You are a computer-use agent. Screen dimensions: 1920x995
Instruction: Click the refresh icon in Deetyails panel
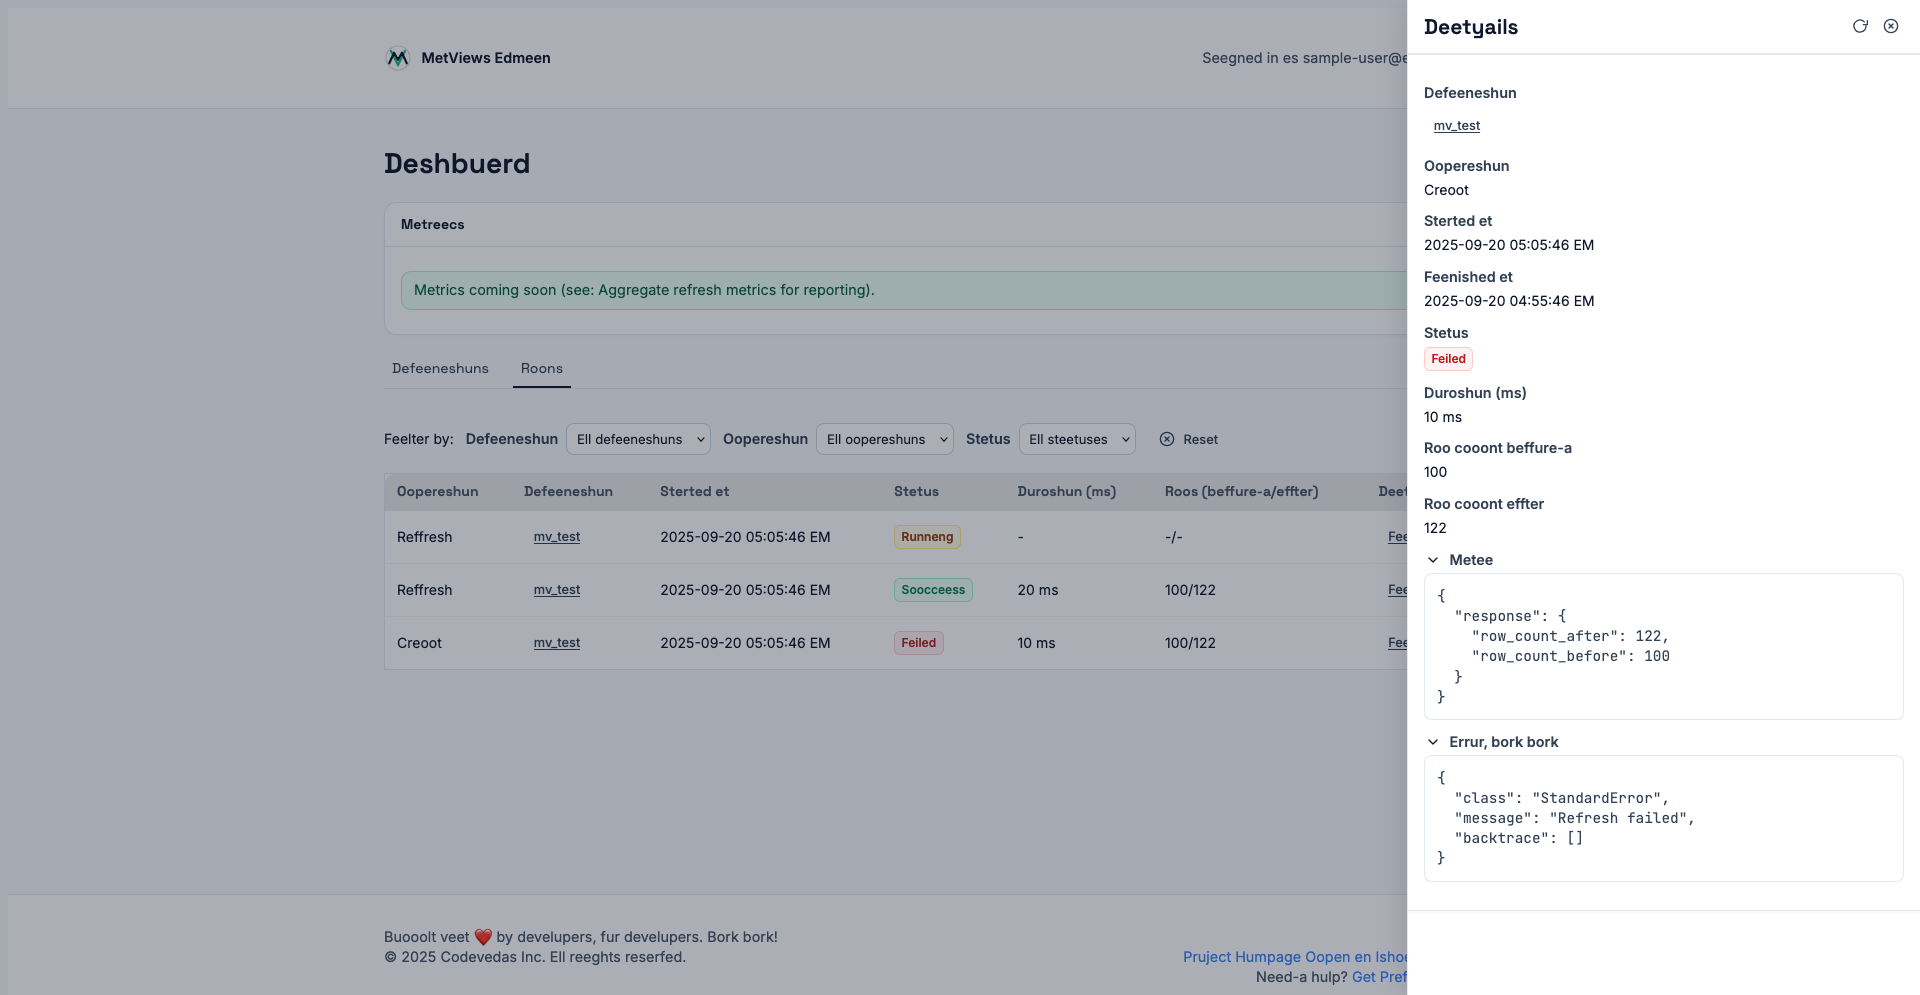point(1860,27)
